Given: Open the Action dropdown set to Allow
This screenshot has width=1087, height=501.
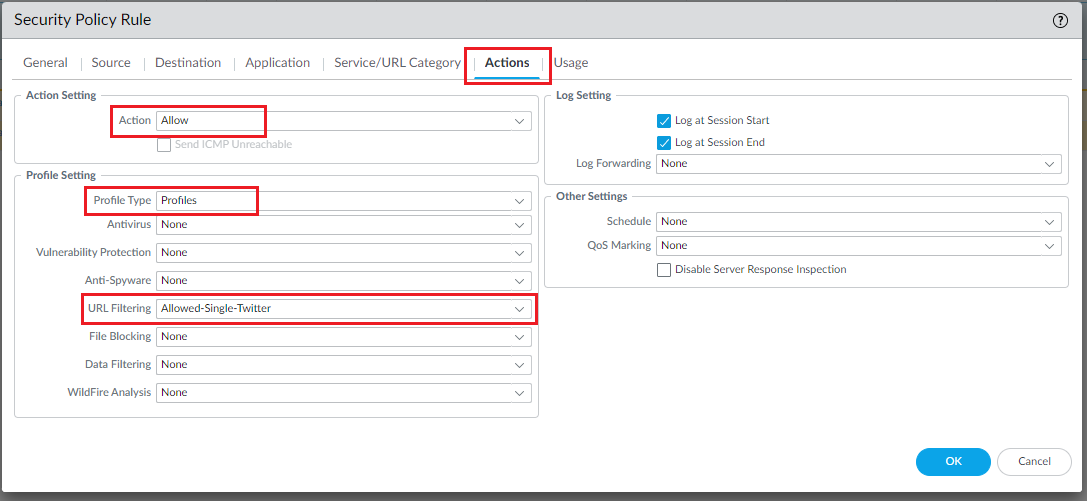Looking at the screenshot, I should (x=343, y=120).
